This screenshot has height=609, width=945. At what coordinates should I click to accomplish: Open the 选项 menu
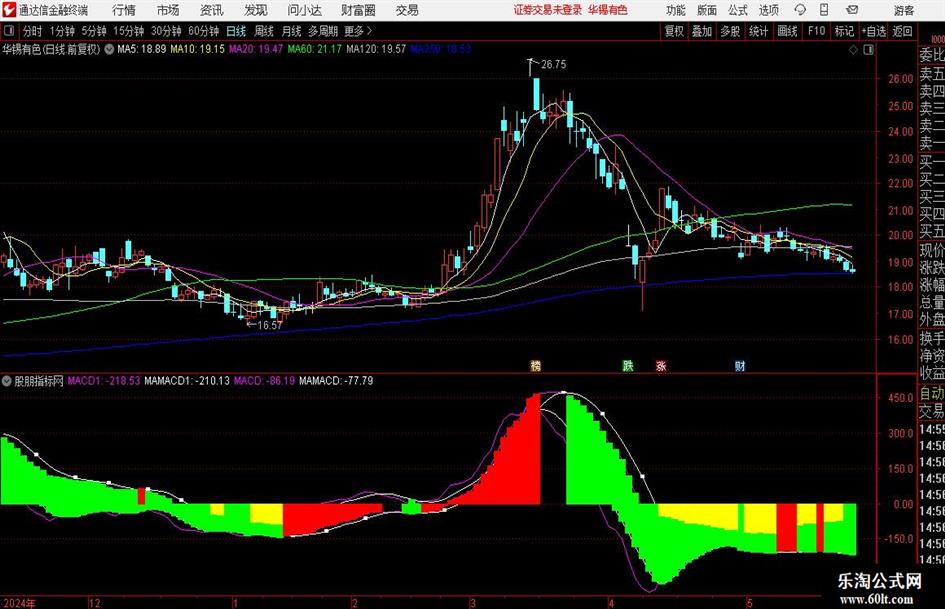[769, 10]
